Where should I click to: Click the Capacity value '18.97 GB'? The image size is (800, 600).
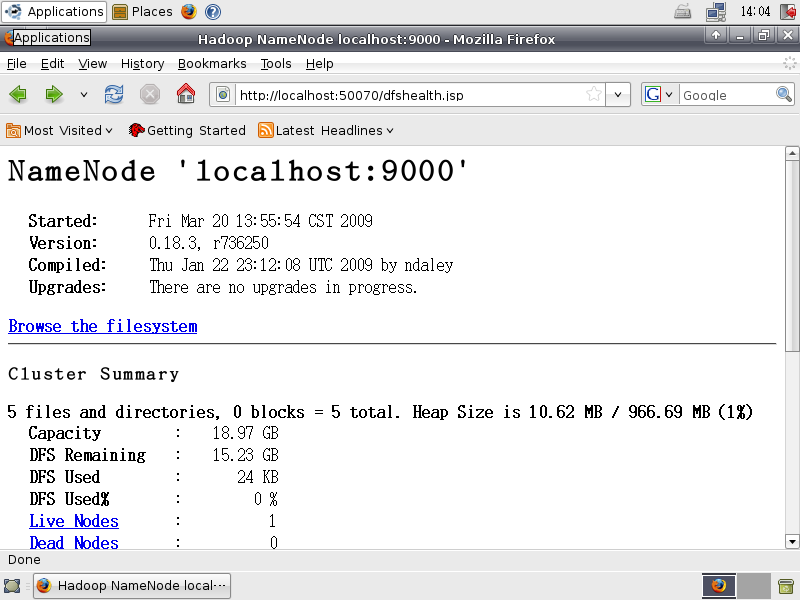pos(245,433)
